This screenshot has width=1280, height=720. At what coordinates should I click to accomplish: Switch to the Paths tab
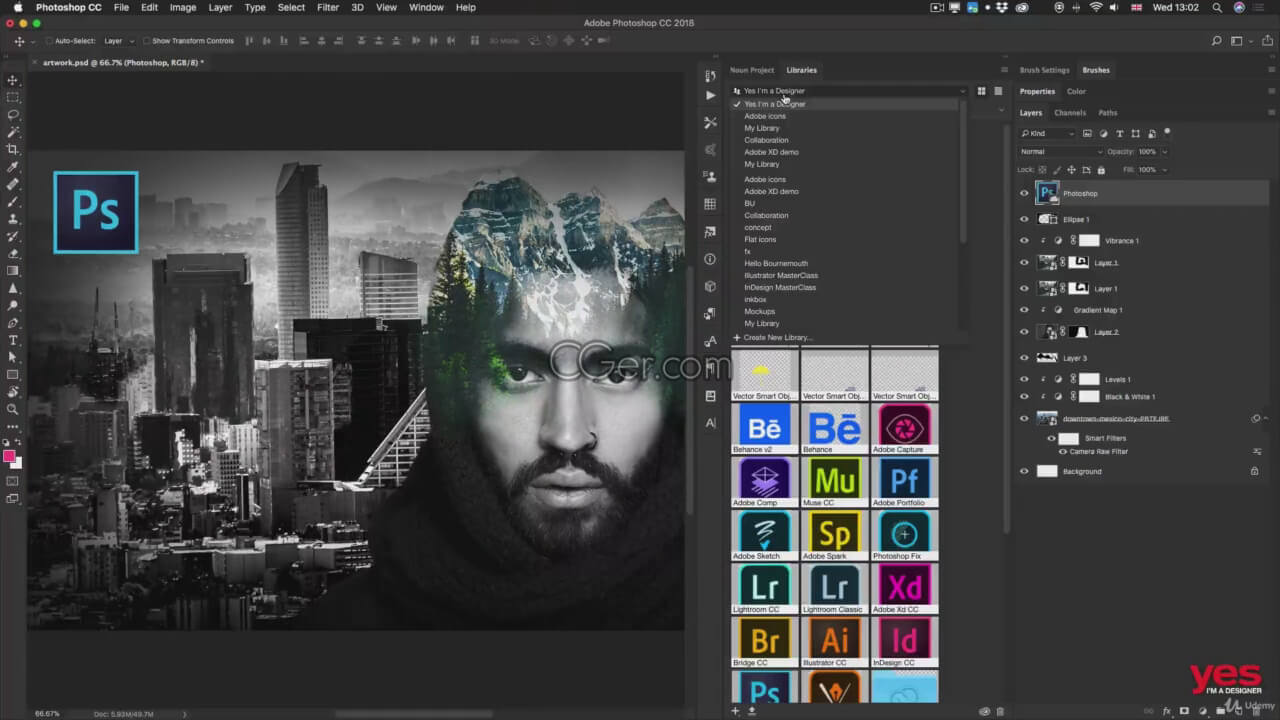coord(1107,113)
